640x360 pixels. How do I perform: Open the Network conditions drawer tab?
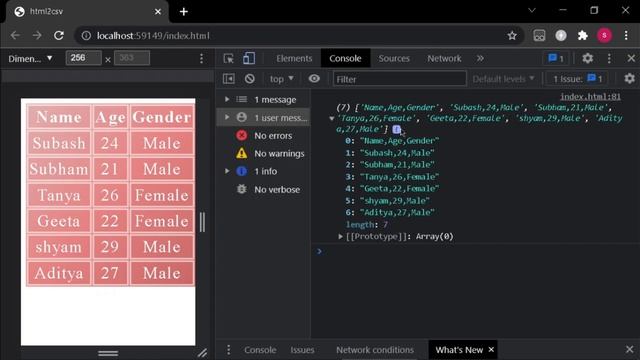375,350
